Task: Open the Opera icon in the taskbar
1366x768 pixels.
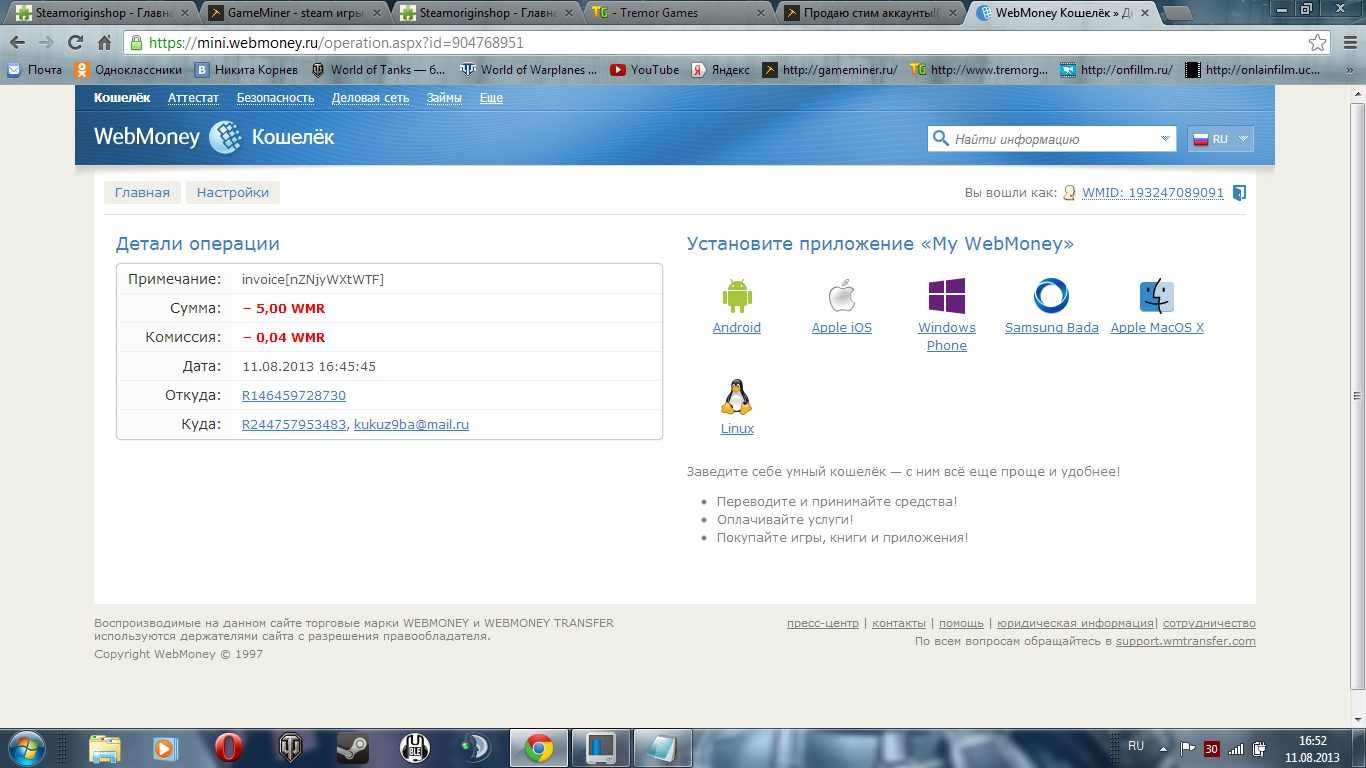Action: [229, 747]
